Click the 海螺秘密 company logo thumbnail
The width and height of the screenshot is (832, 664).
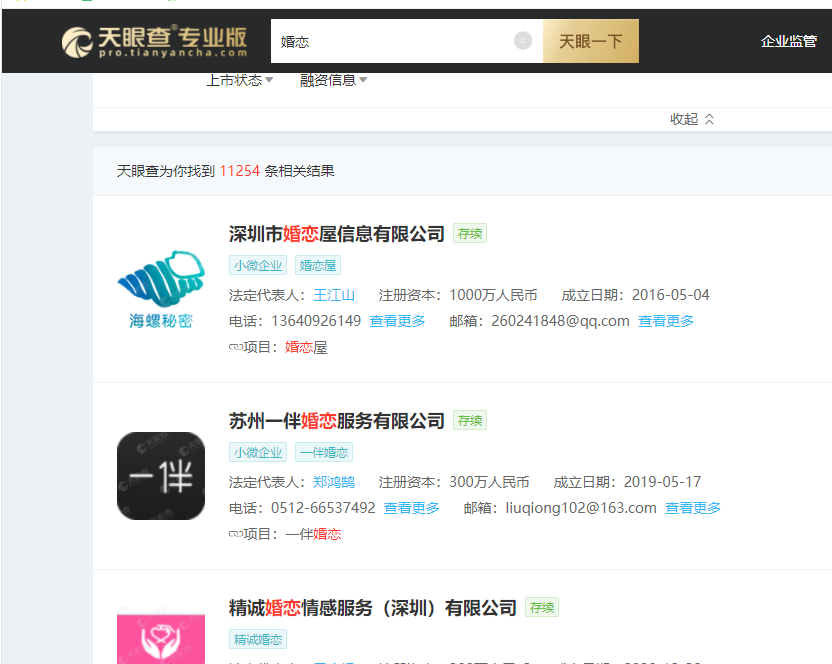pos(161,290)
